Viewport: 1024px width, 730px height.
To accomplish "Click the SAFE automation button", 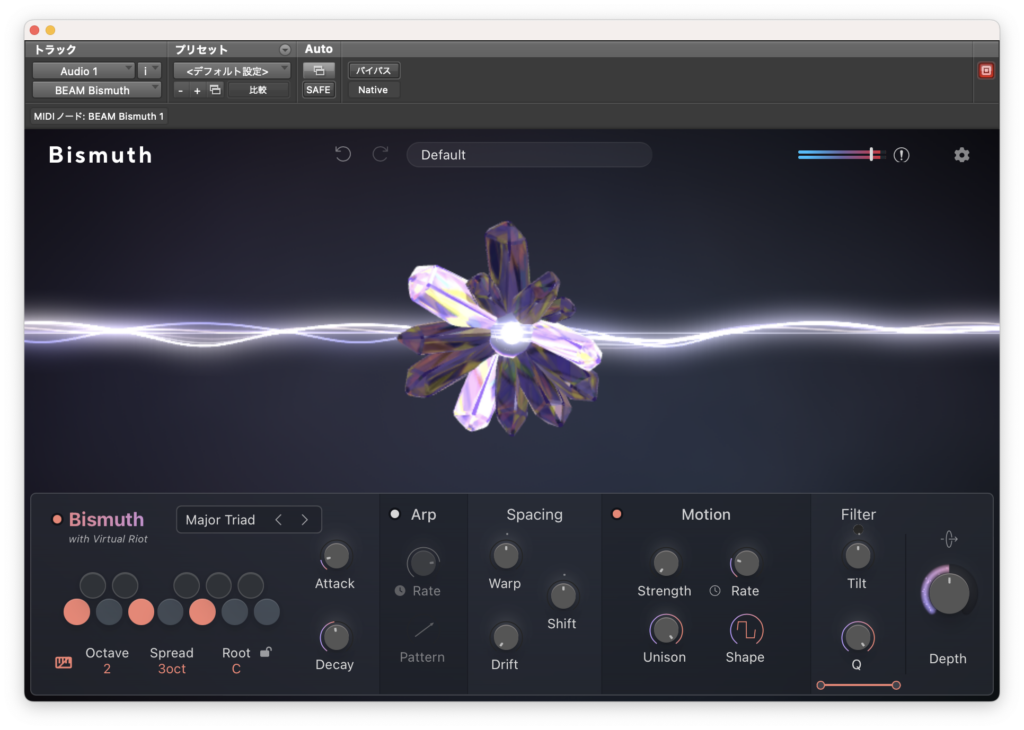I will point(319,89).
